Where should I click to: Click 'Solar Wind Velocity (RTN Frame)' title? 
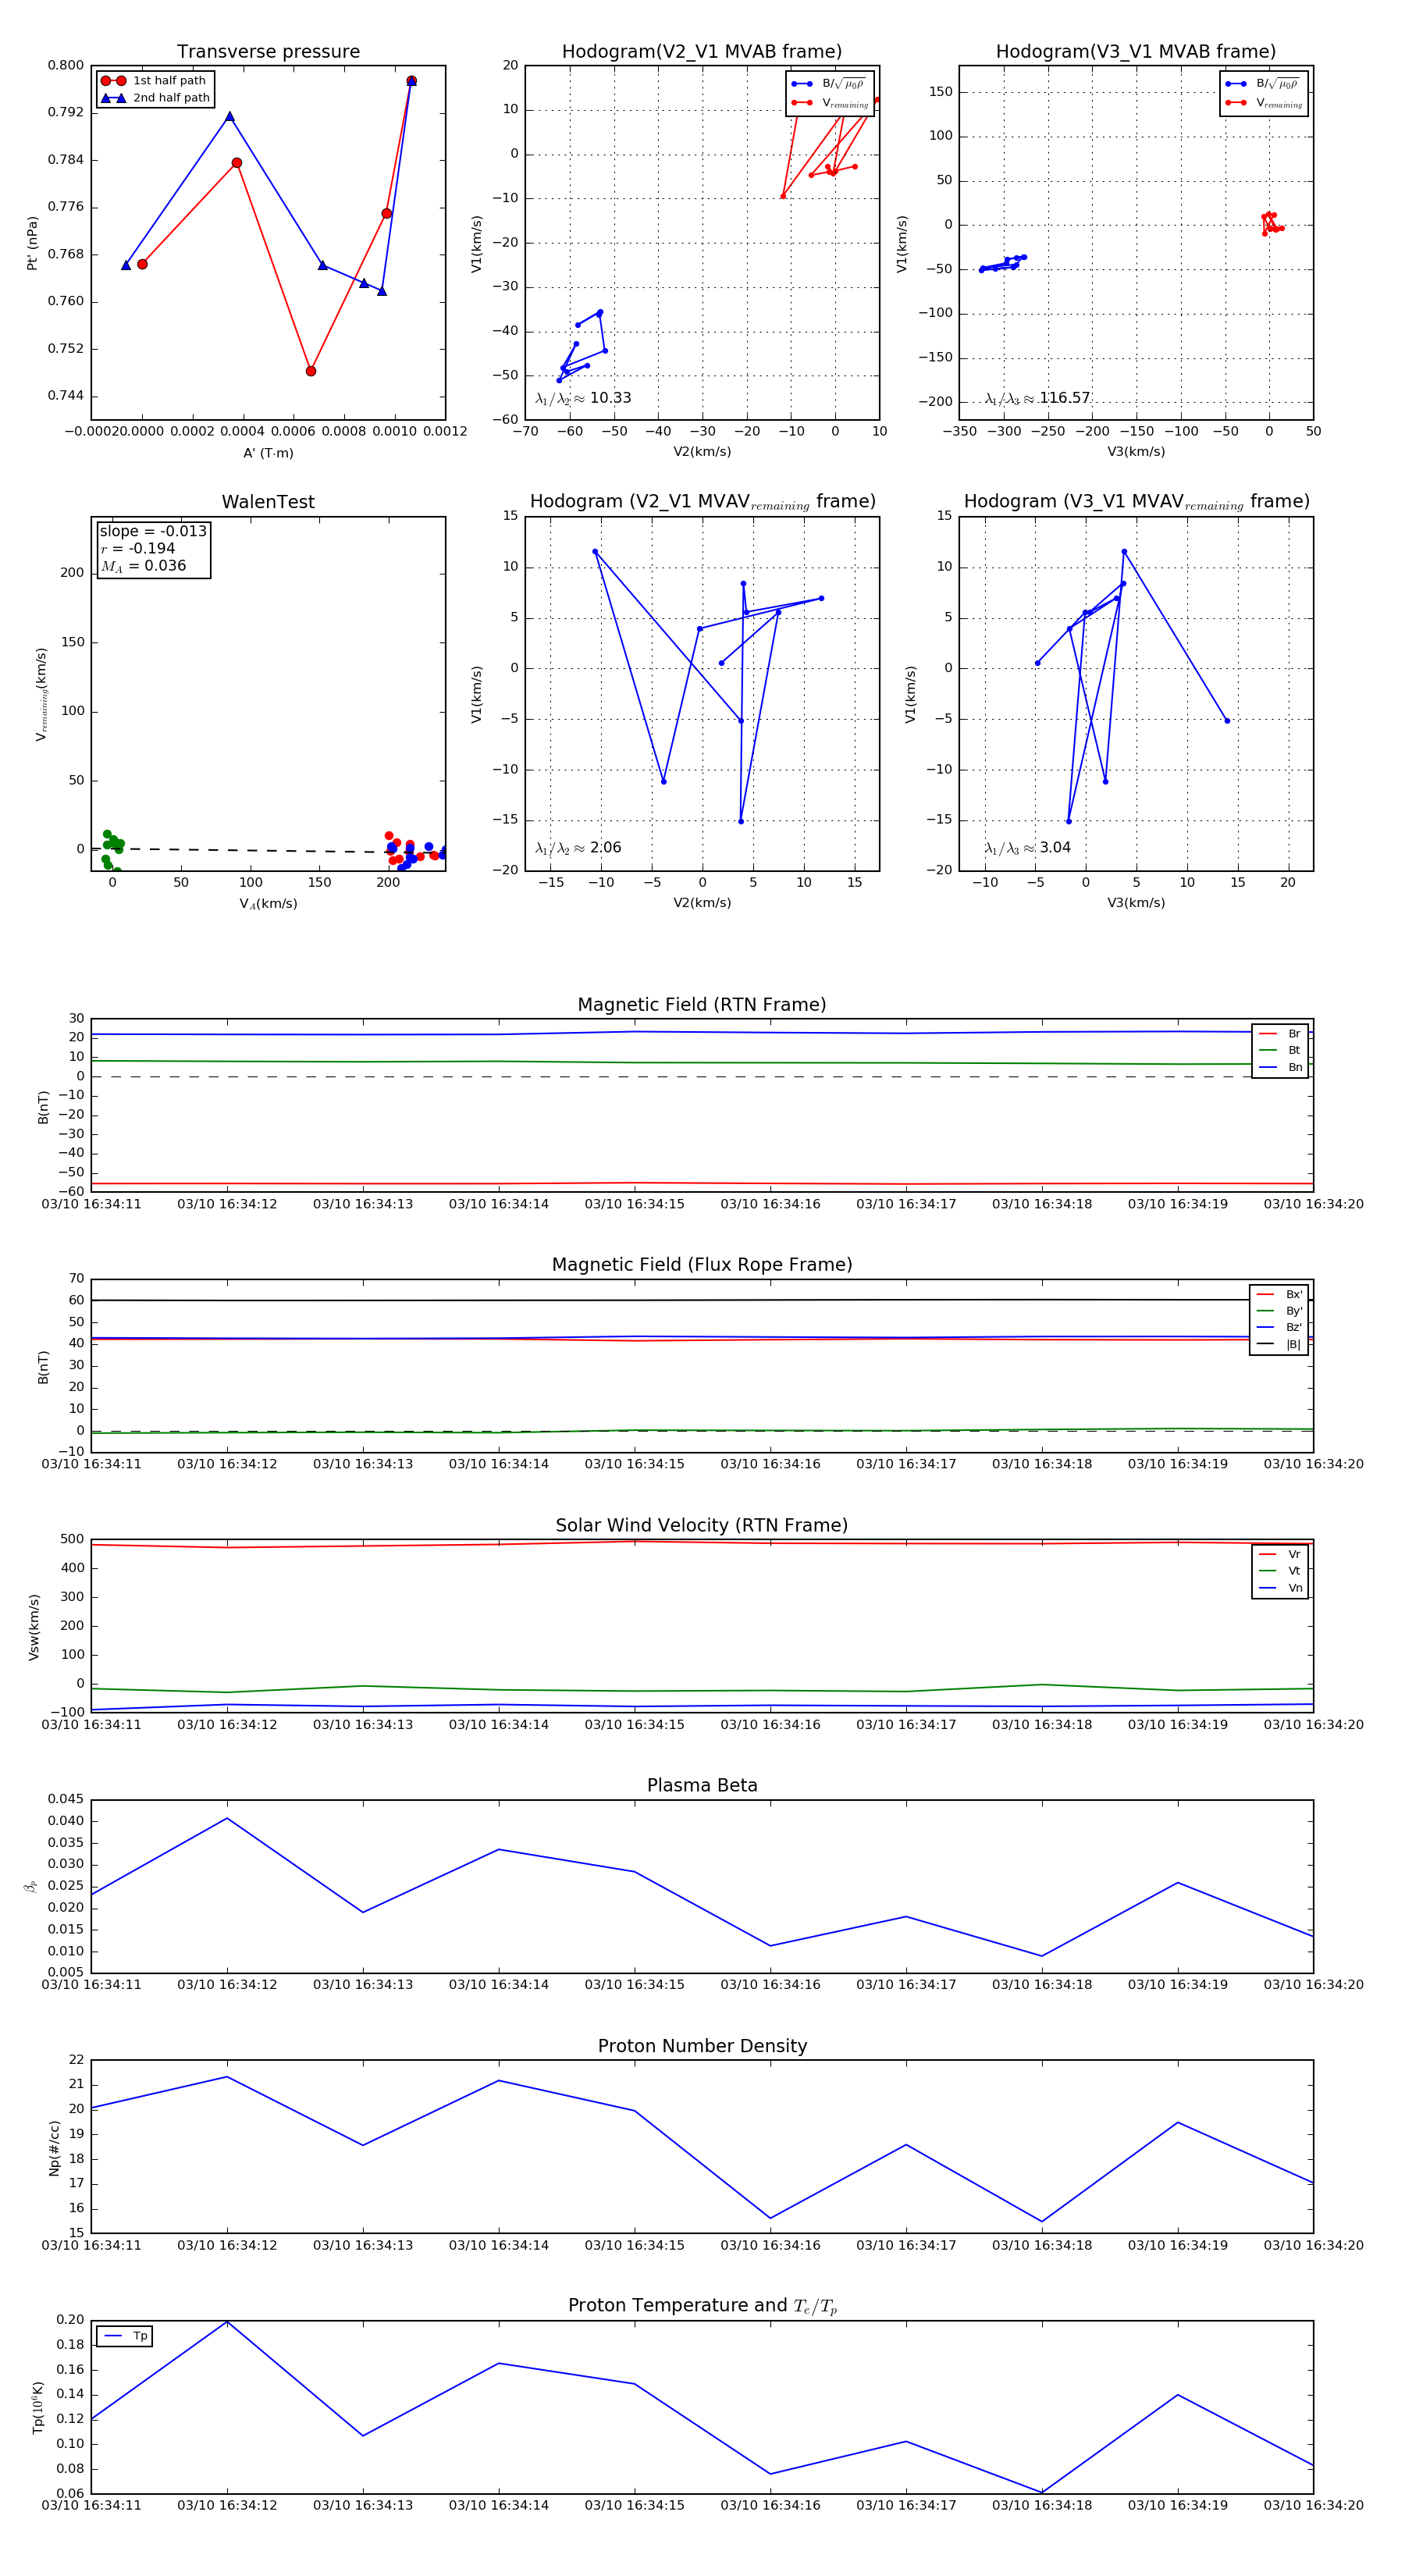click(x=702, y=1525)
